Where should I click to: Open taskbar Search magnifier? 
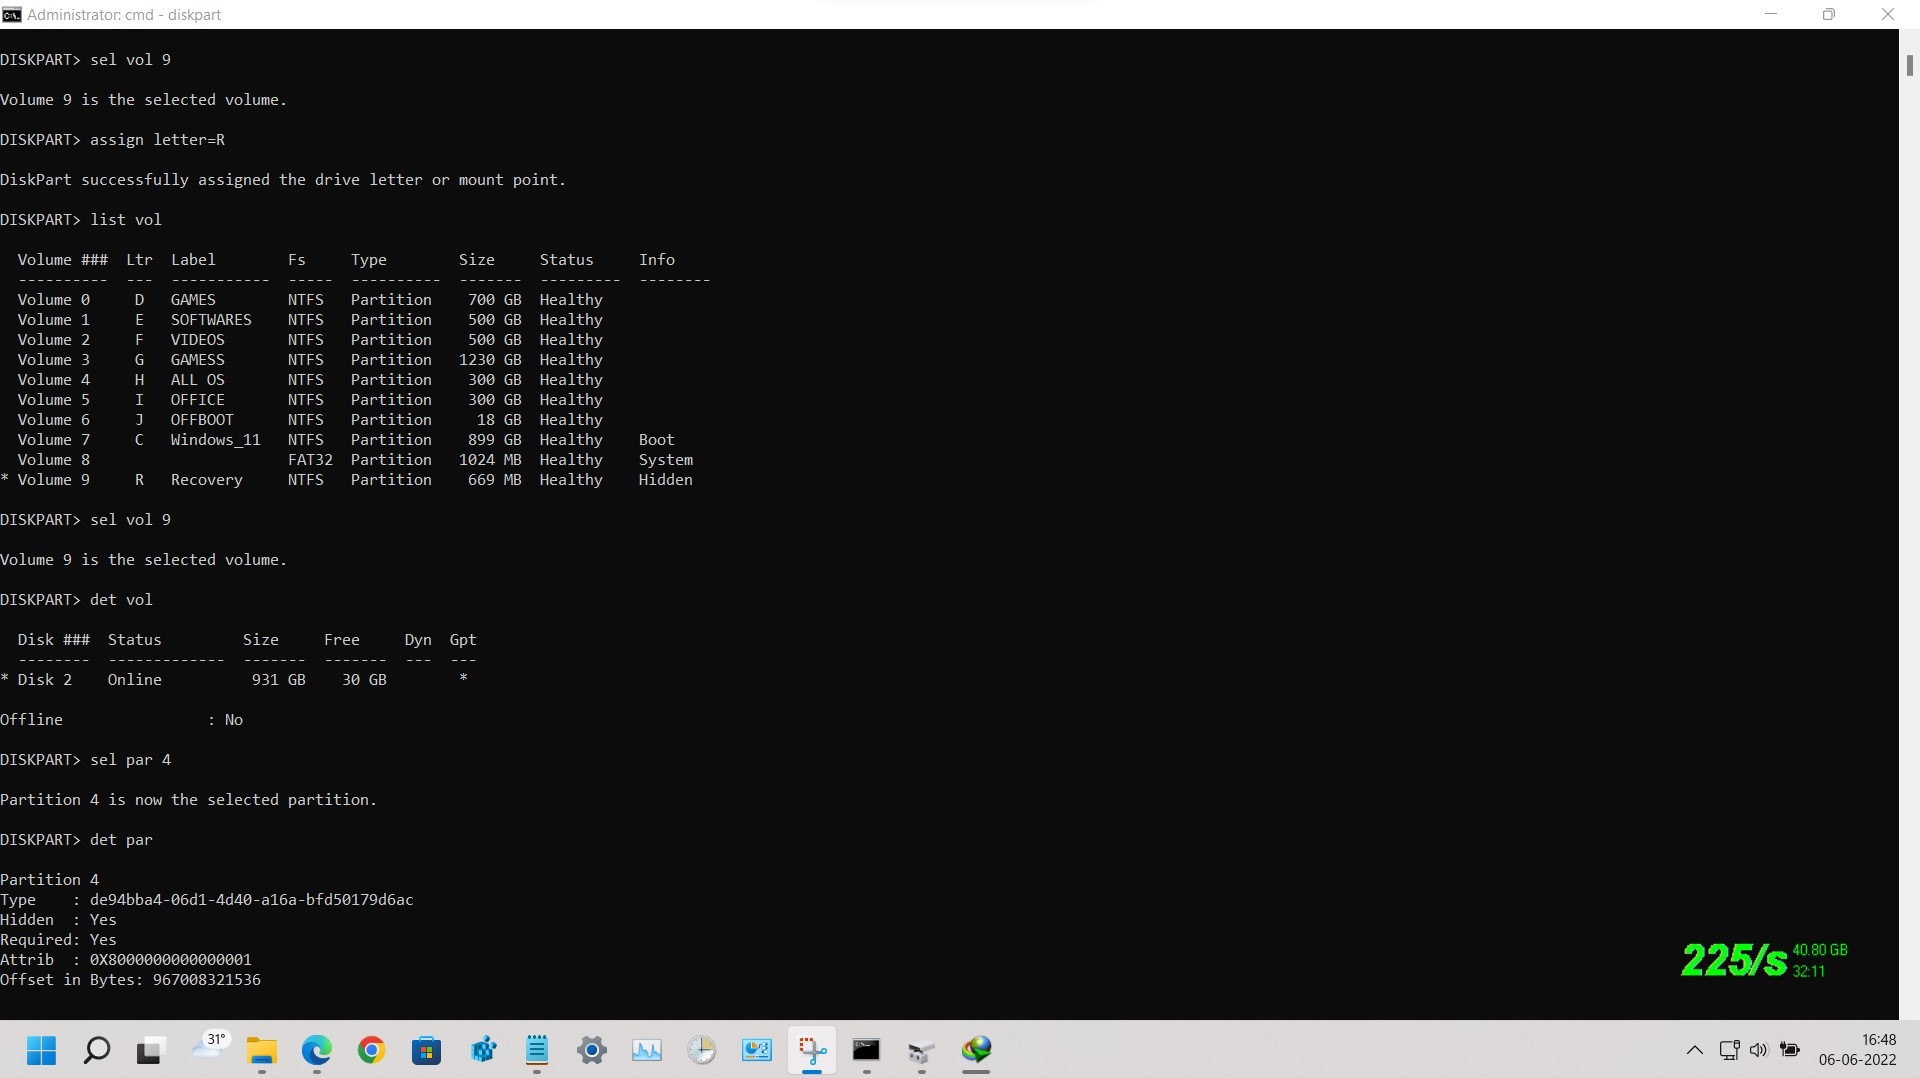[x=96, y=1050]
